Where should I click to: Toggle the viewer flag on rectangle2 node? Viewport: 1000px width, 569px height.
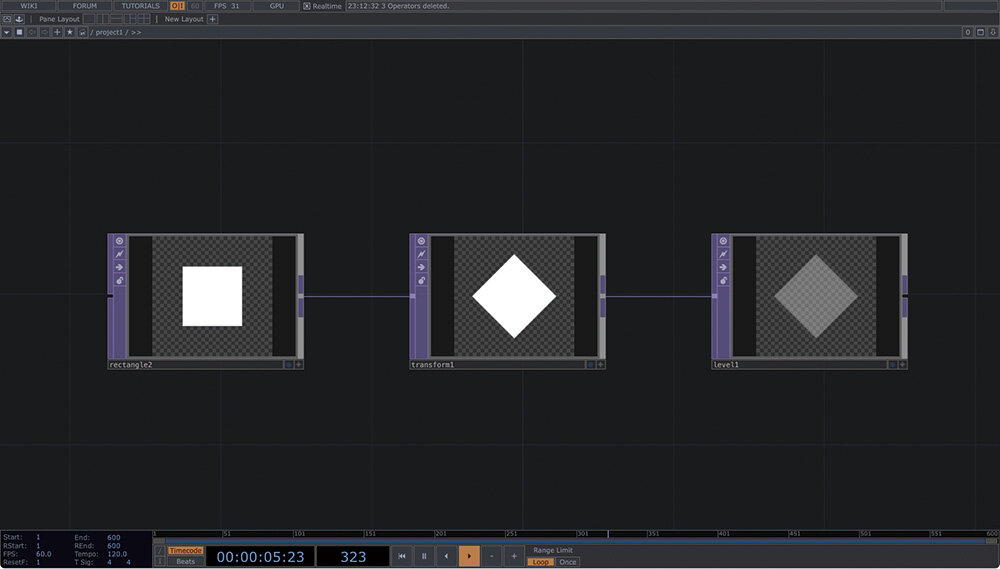click(119, 241)
